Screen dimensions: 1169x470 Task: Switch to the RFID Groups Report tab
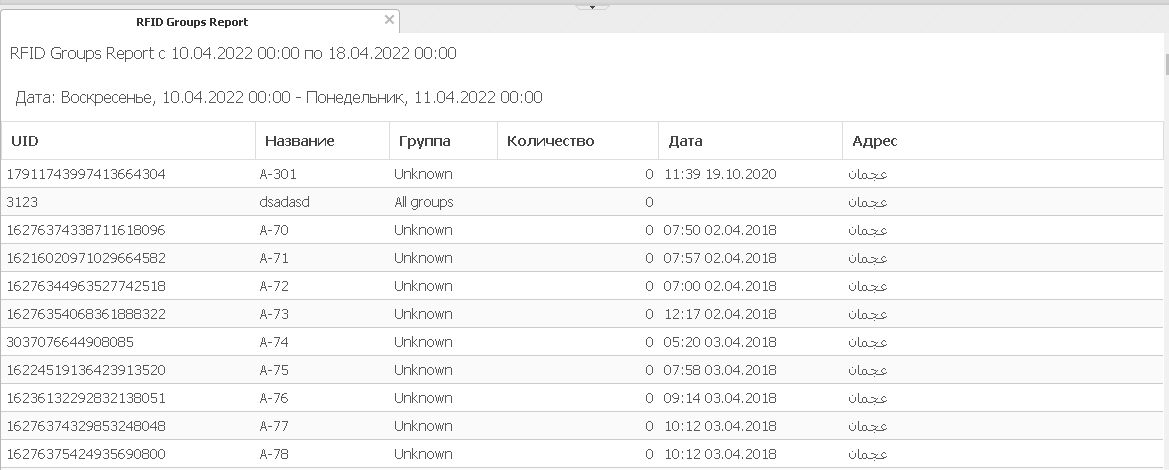point(192,22)
